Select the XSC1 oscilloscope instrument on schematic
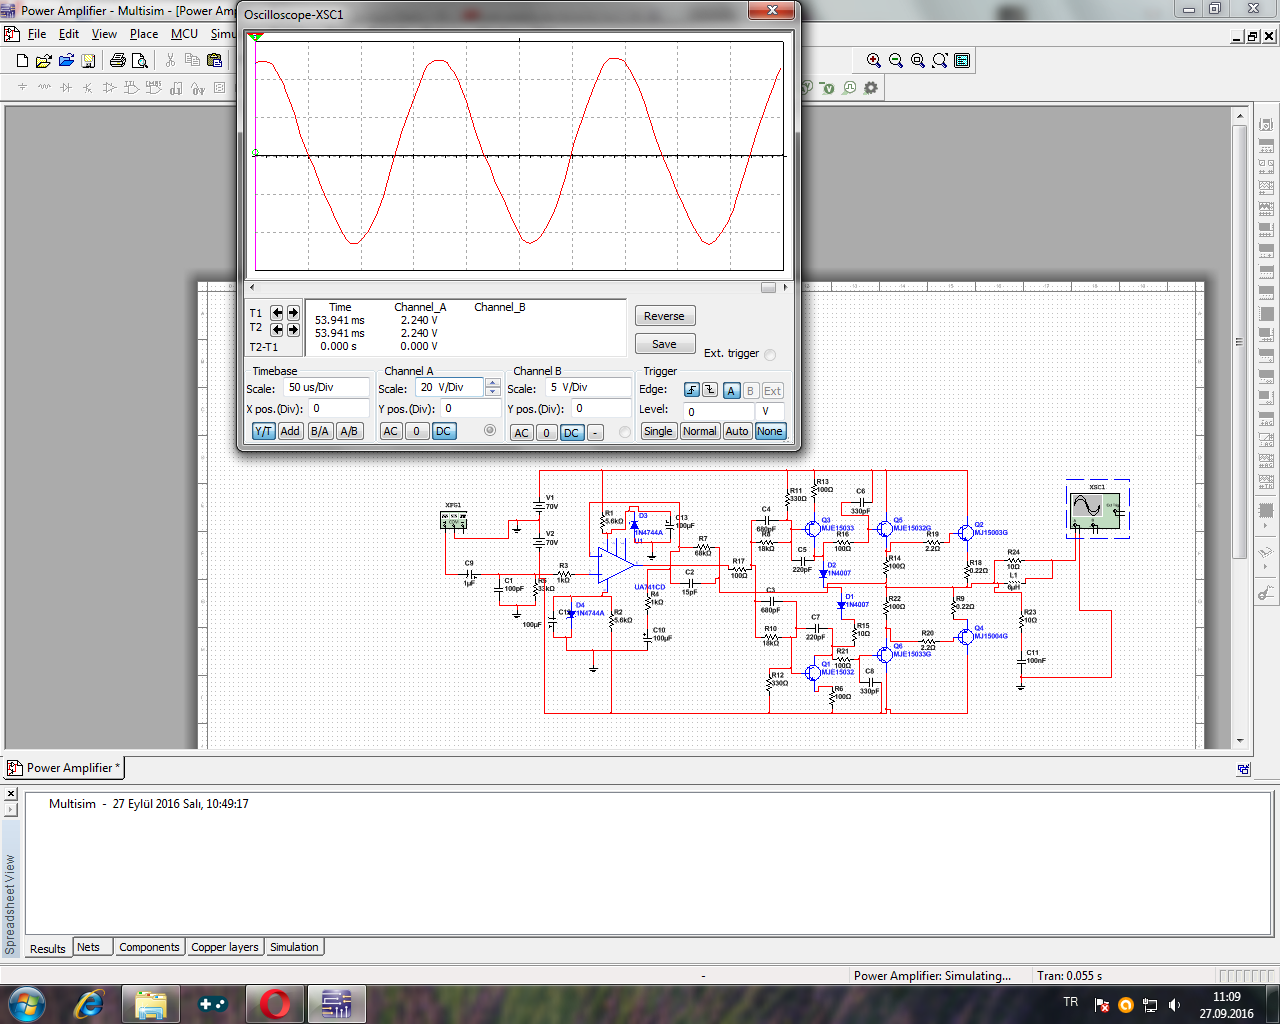 (1097, 509)
